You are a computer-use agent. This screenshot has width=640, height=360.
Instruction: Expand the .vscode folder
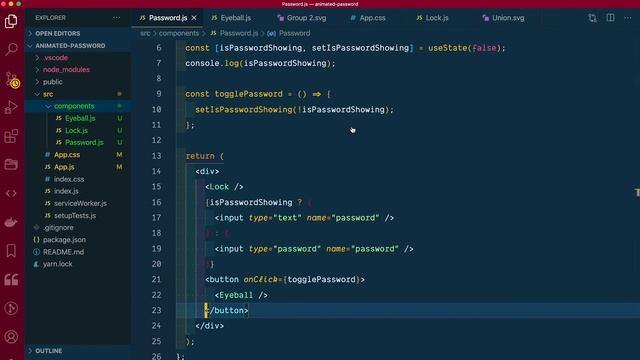click(x=56, y=58)
